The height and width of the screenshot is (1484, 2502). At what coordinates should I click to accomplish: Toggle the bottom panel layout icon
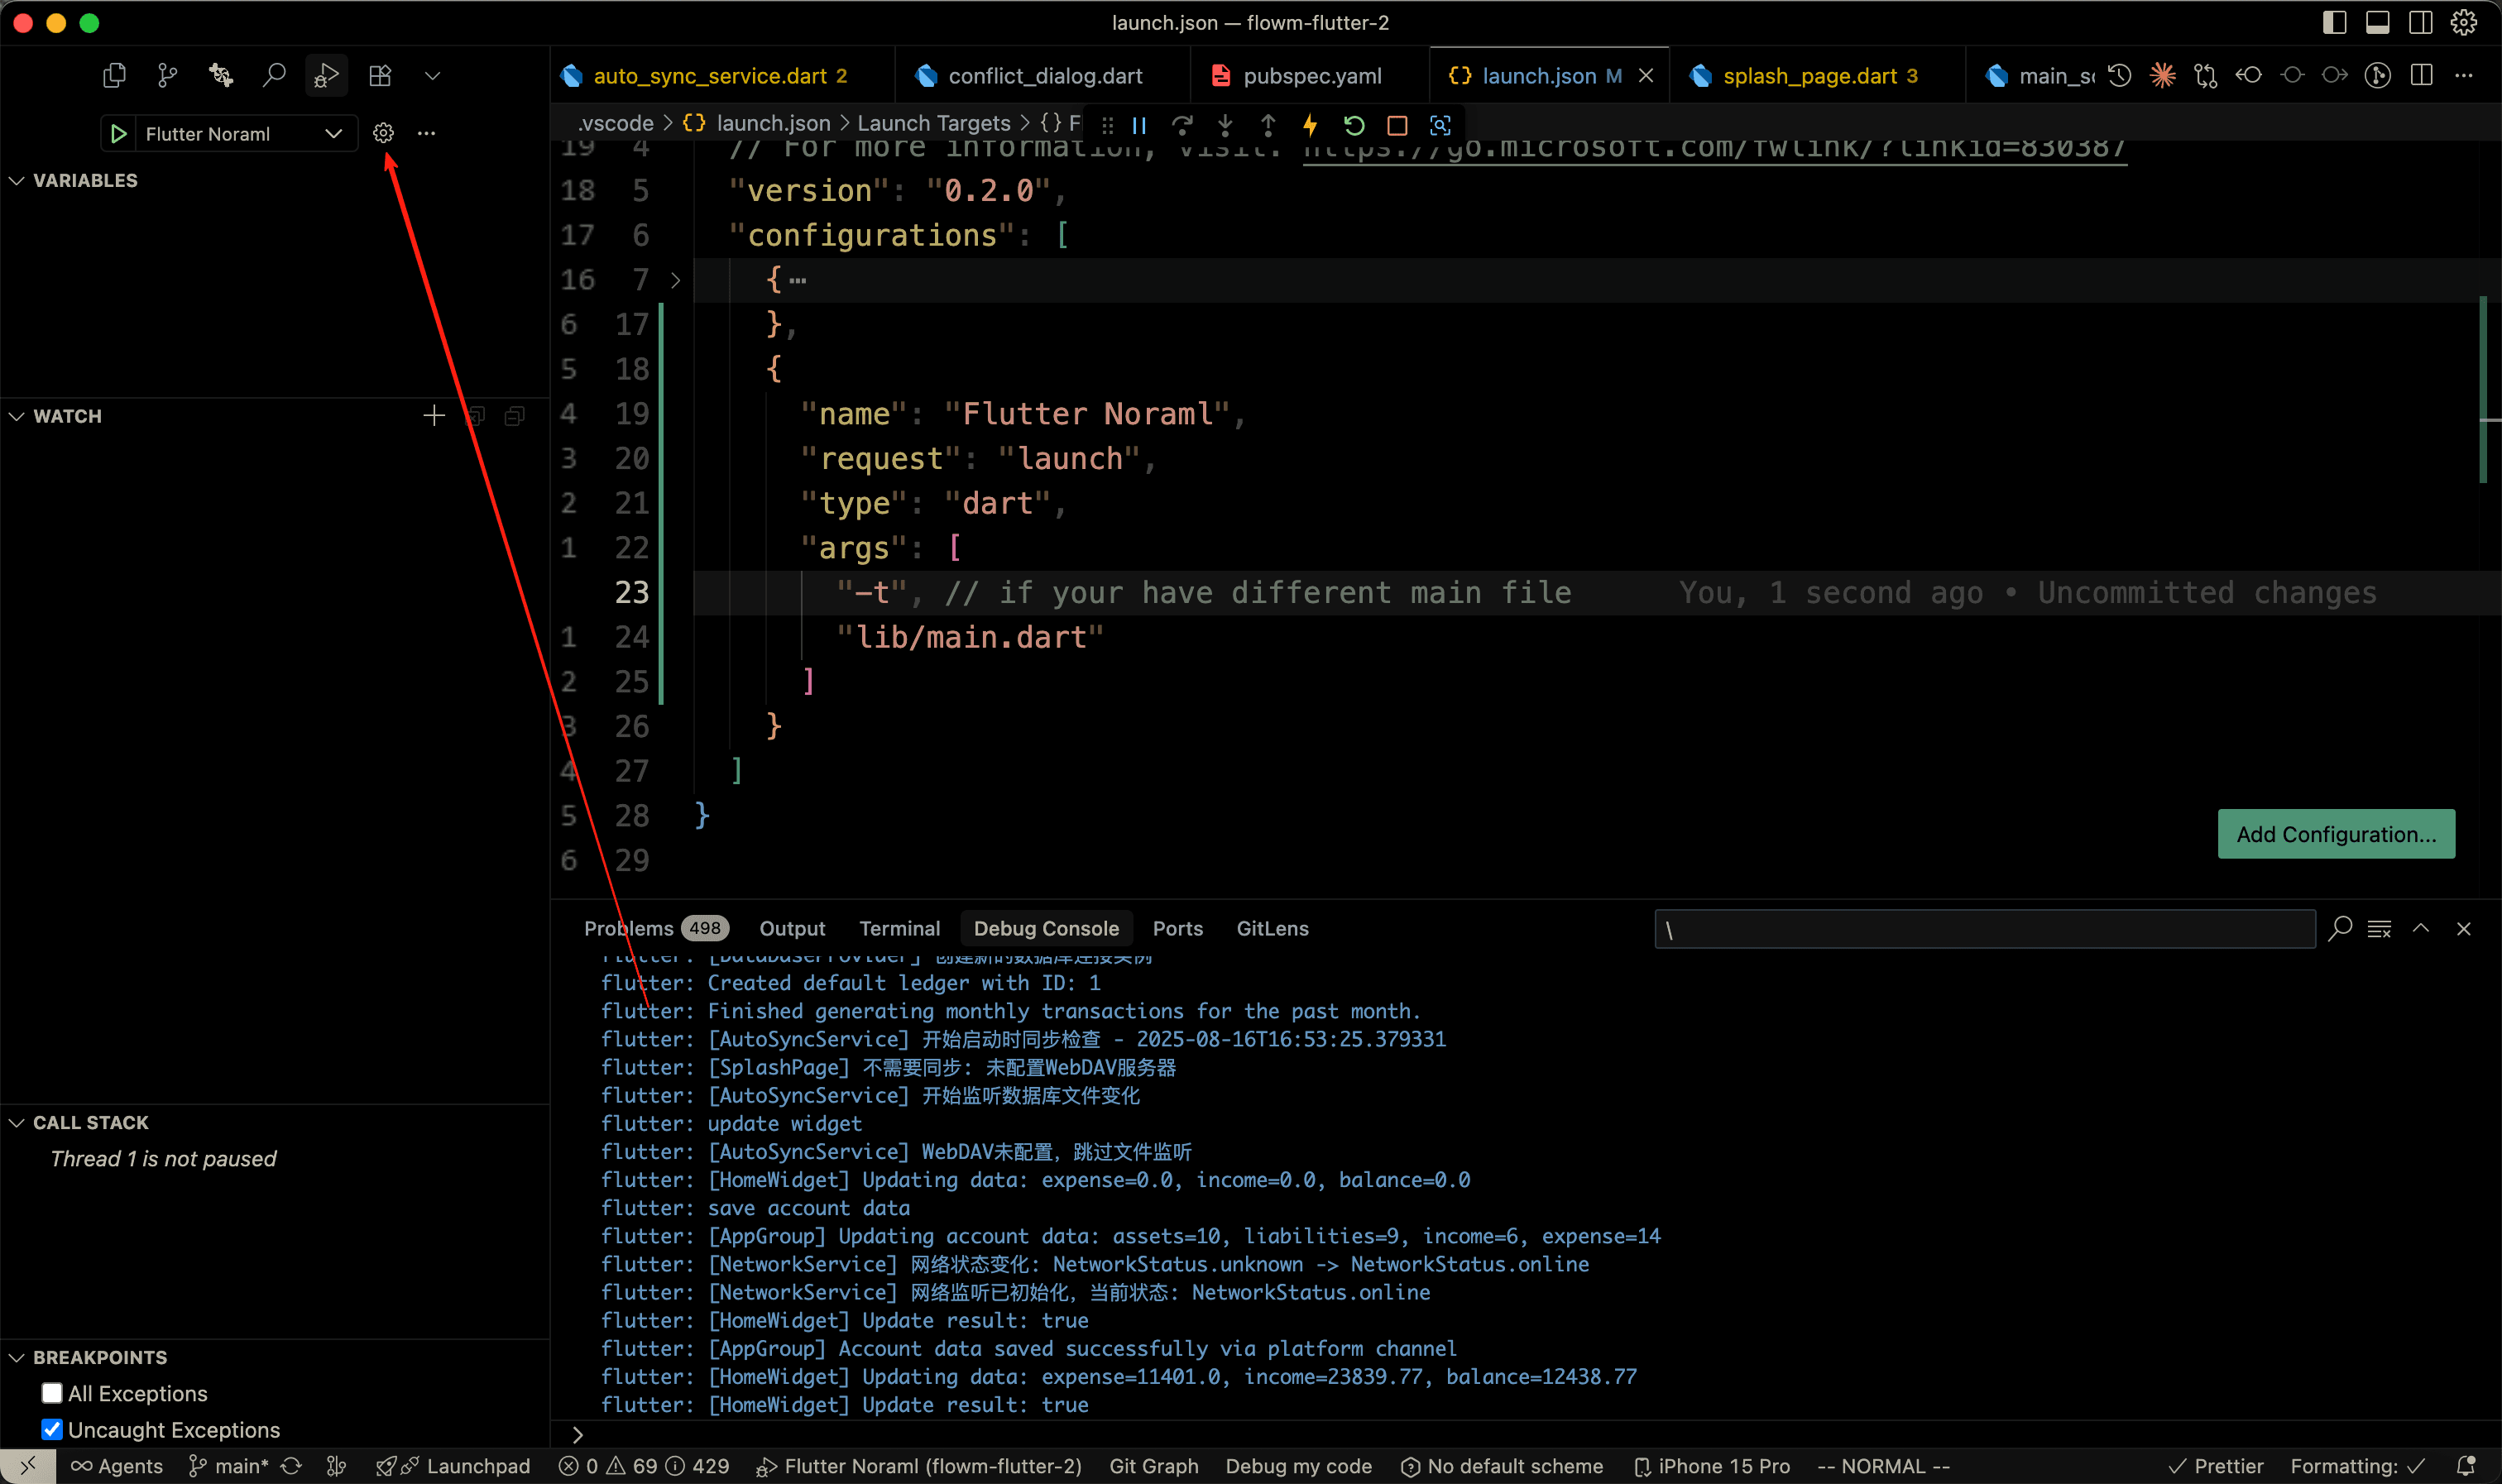tap(2377, 22)
